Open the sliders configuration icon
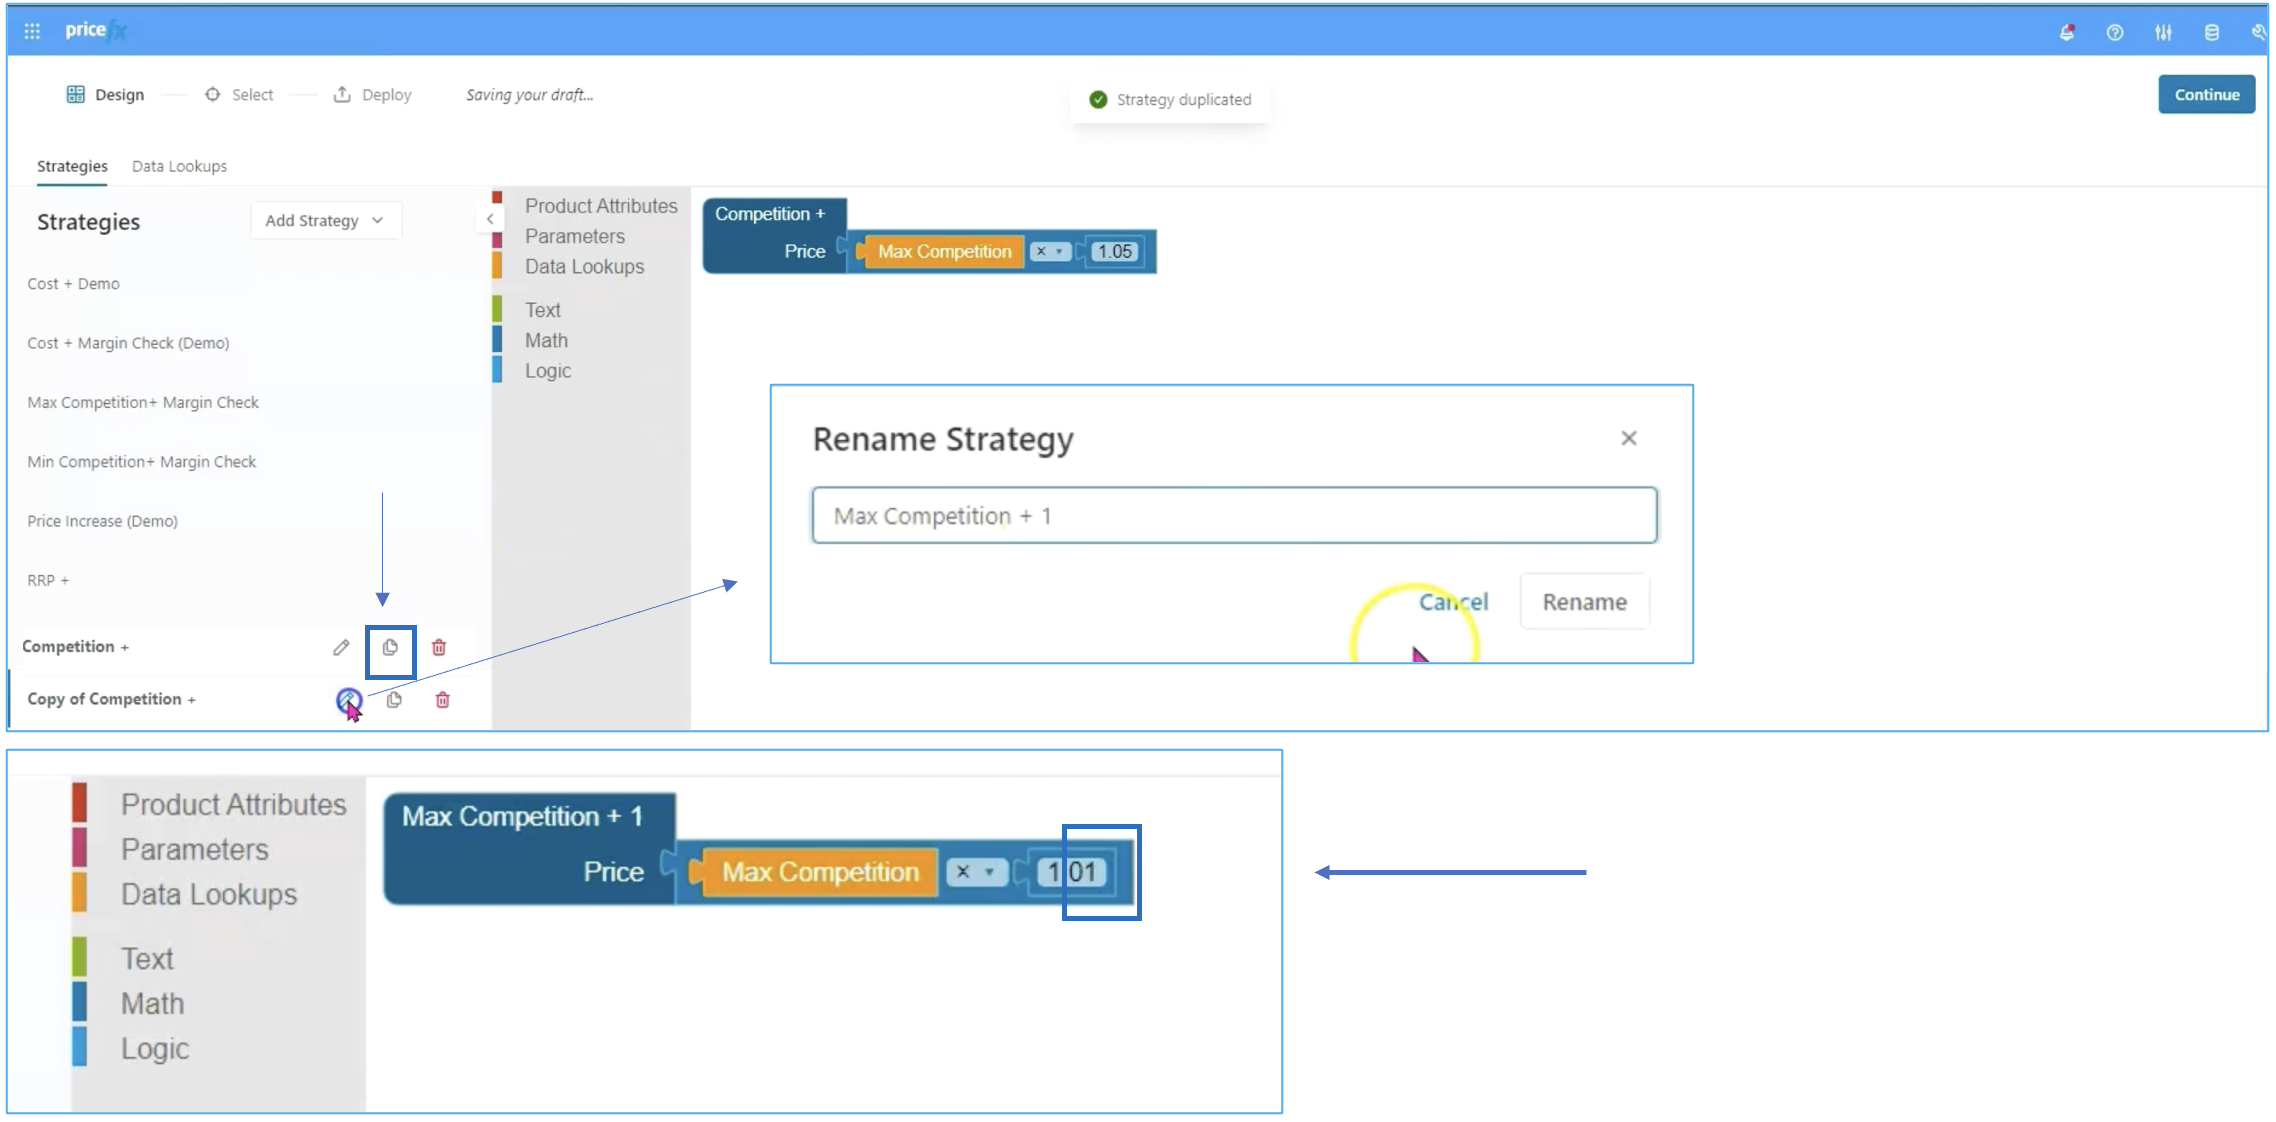The image size is (2276, 1122). point(2163,32)
